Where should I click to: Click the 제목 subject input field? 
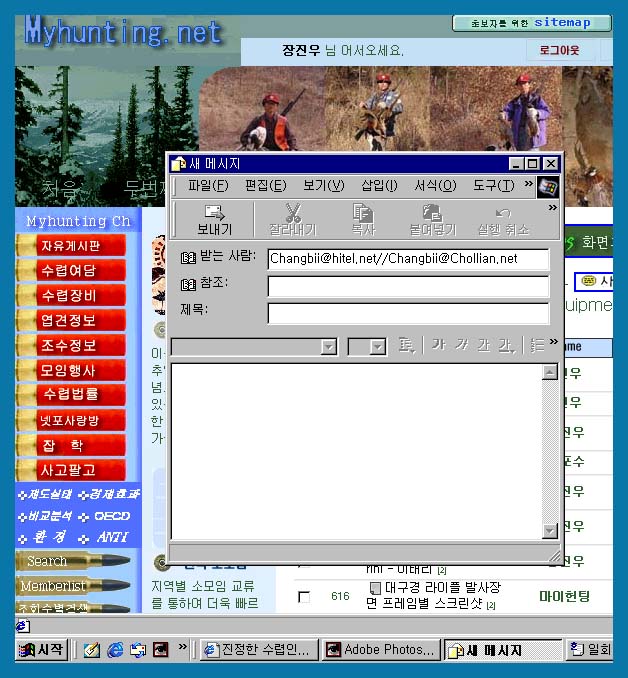coord(408,313)
